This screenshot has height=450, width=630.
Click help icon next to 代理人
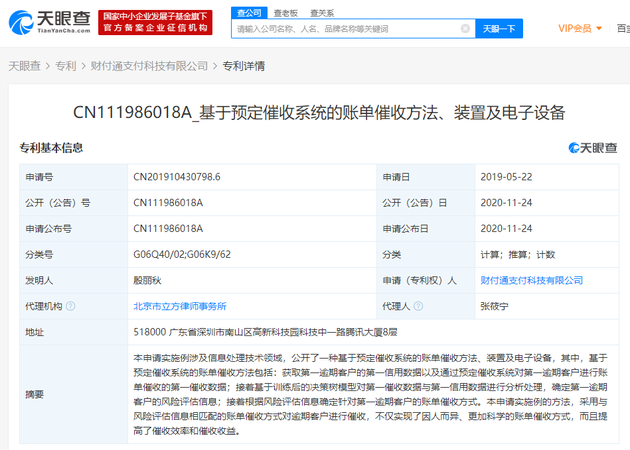(418, 306)
